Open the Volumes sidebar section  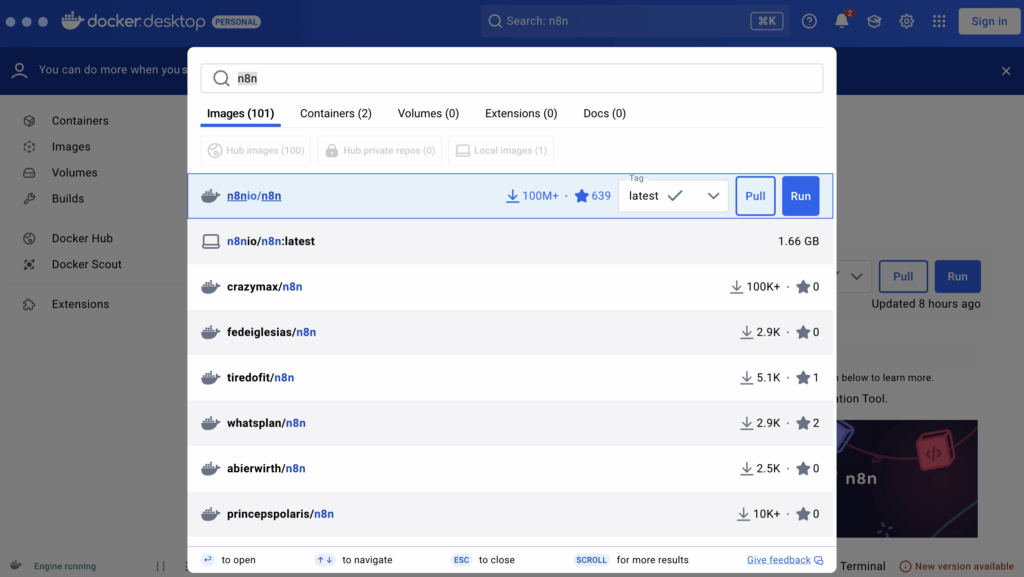pyautogui.click(x=74, y=173)
